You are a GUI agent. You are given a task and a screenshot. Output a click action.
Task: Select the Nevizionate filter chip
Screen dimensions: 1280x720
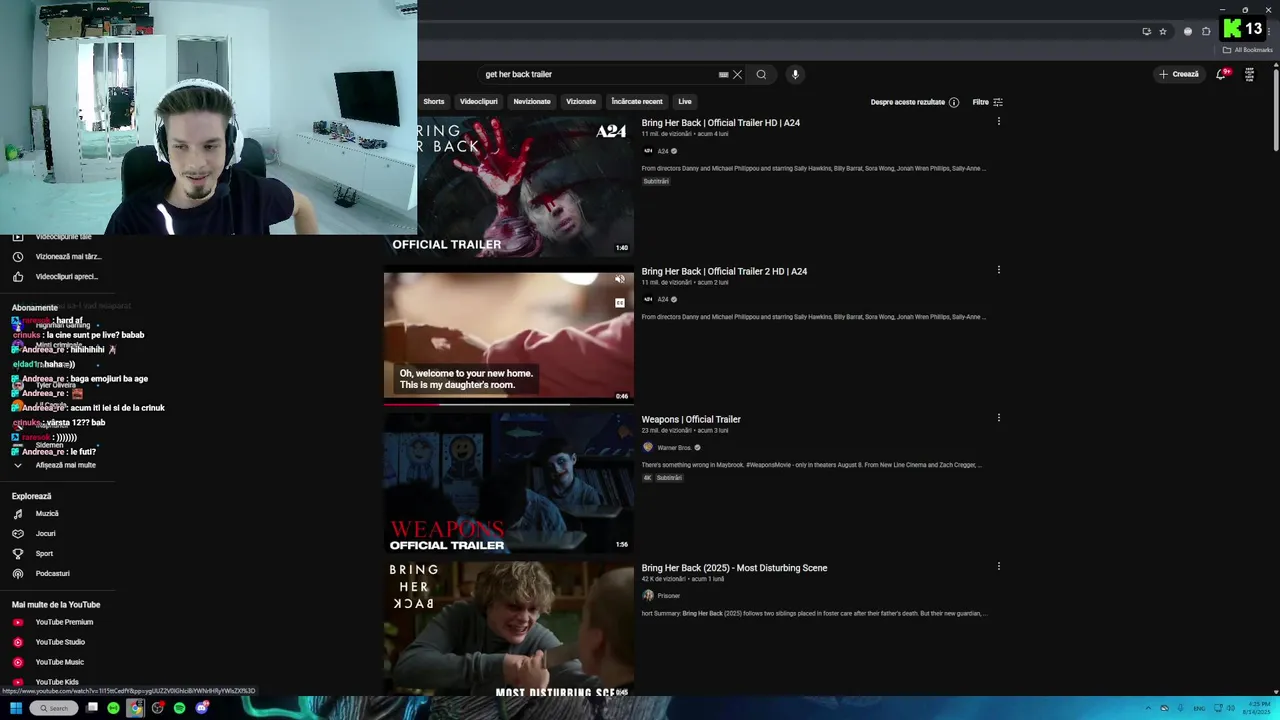[532, 101]
